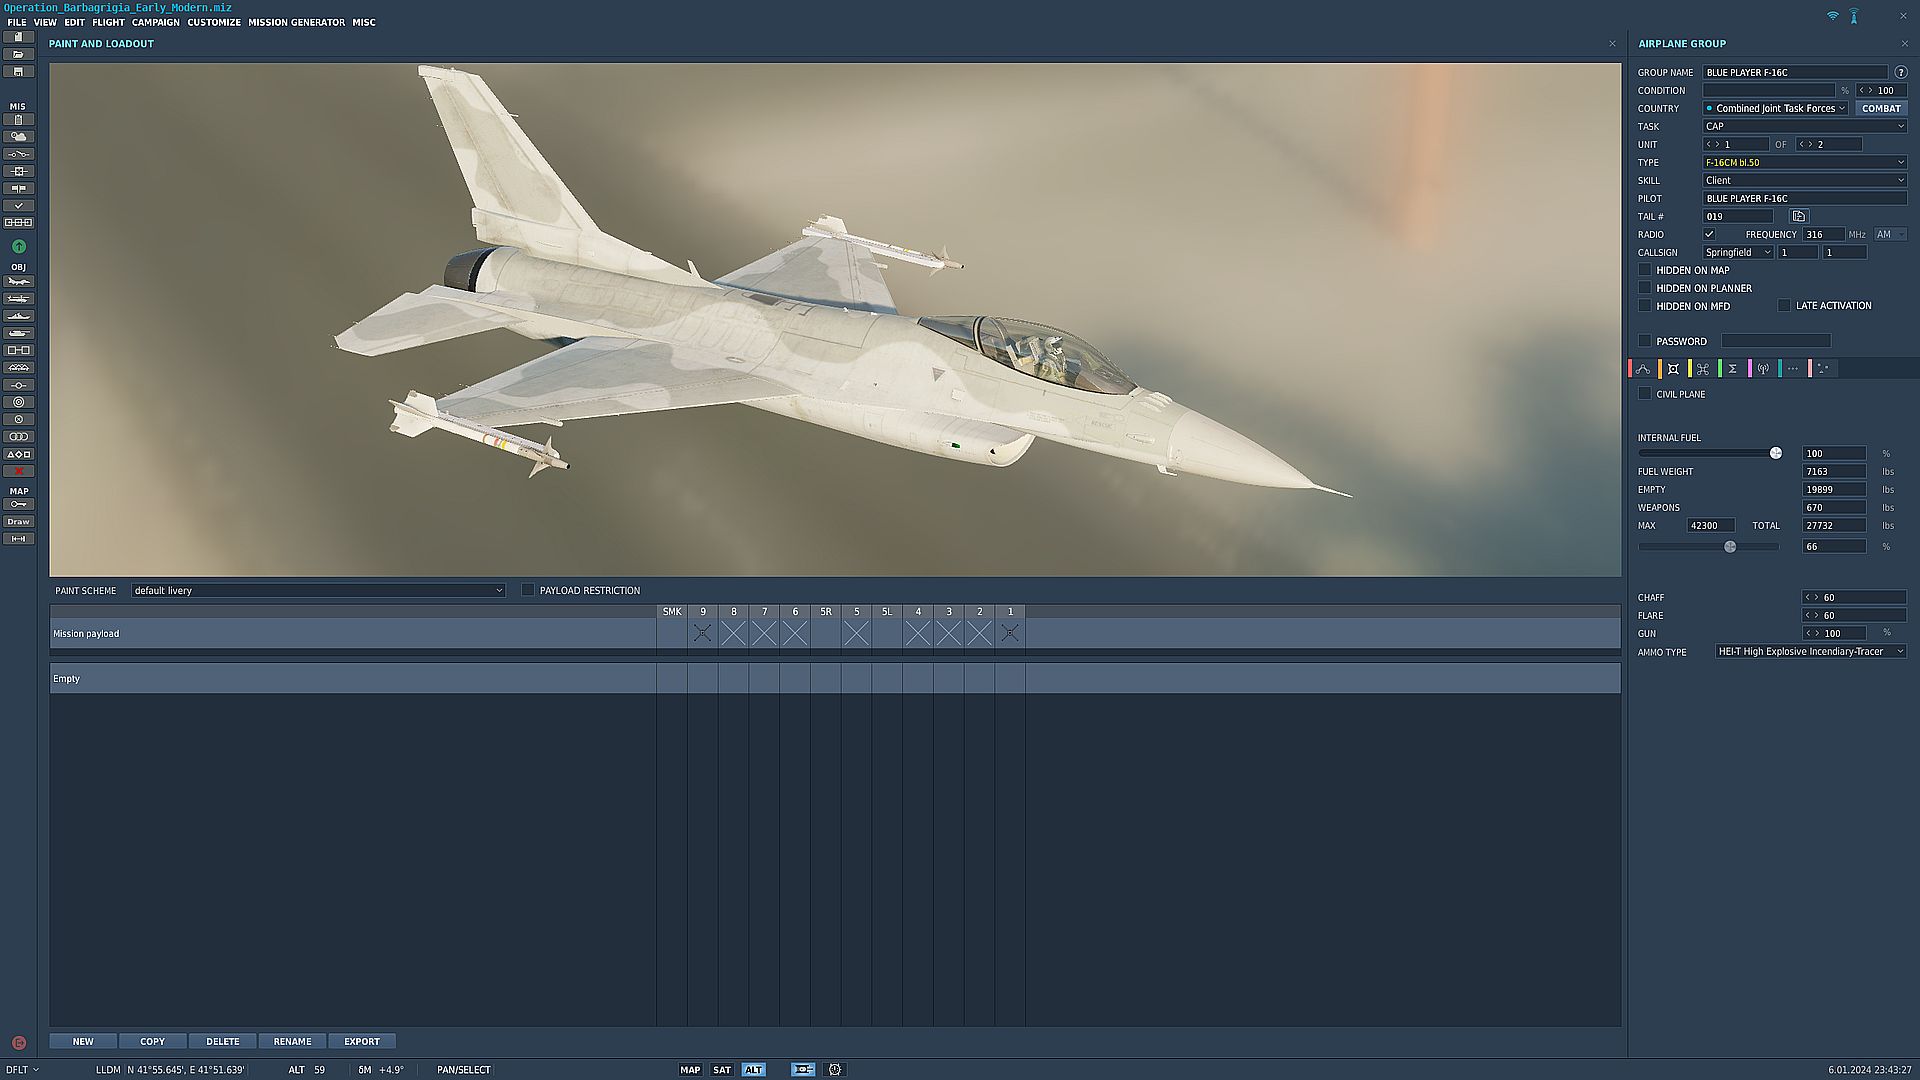Open the radio settings tab with antenna icon
The height and width of the screenshot is (1080, 1920).
click(x=1764, y=368)
